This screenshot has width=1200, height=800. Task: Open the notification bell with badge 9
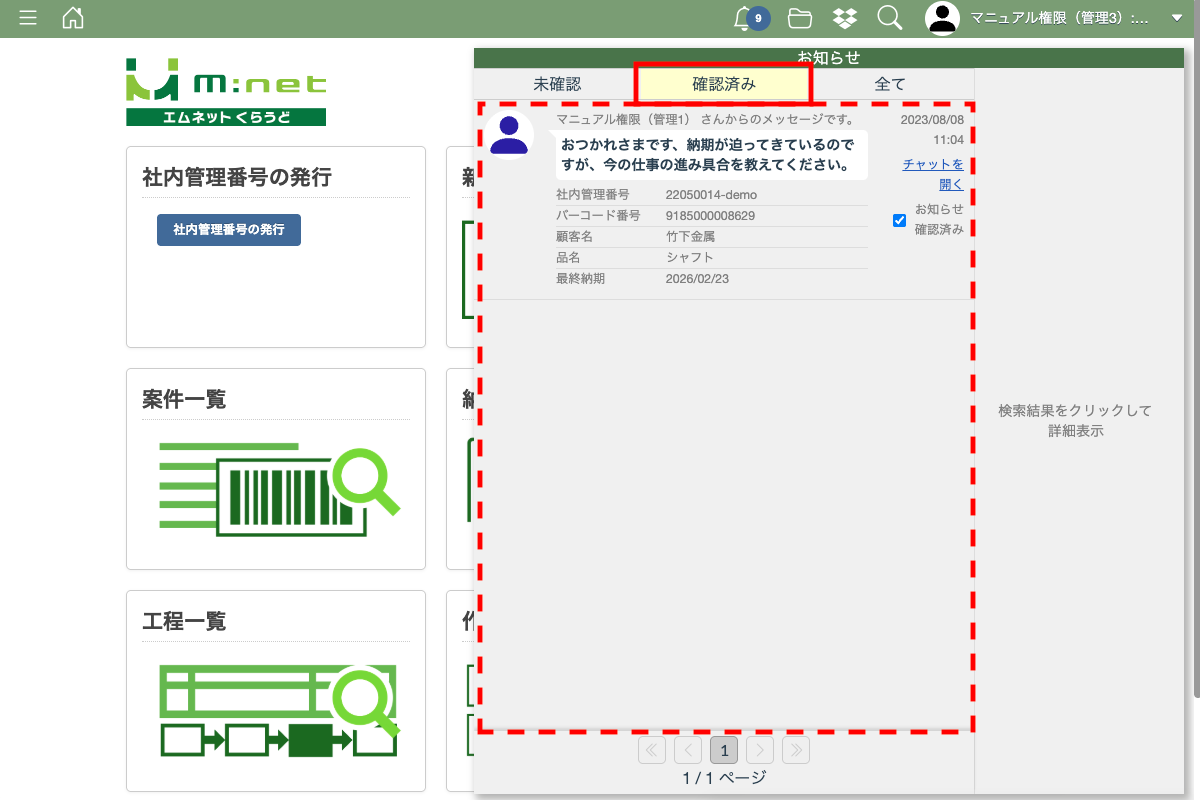point(743,18)
